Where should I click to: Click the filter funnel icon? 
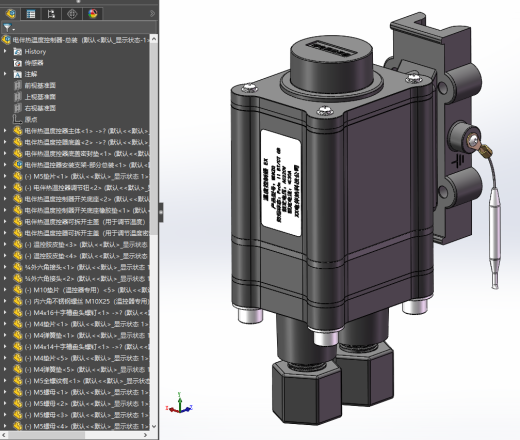click(7, 28)
